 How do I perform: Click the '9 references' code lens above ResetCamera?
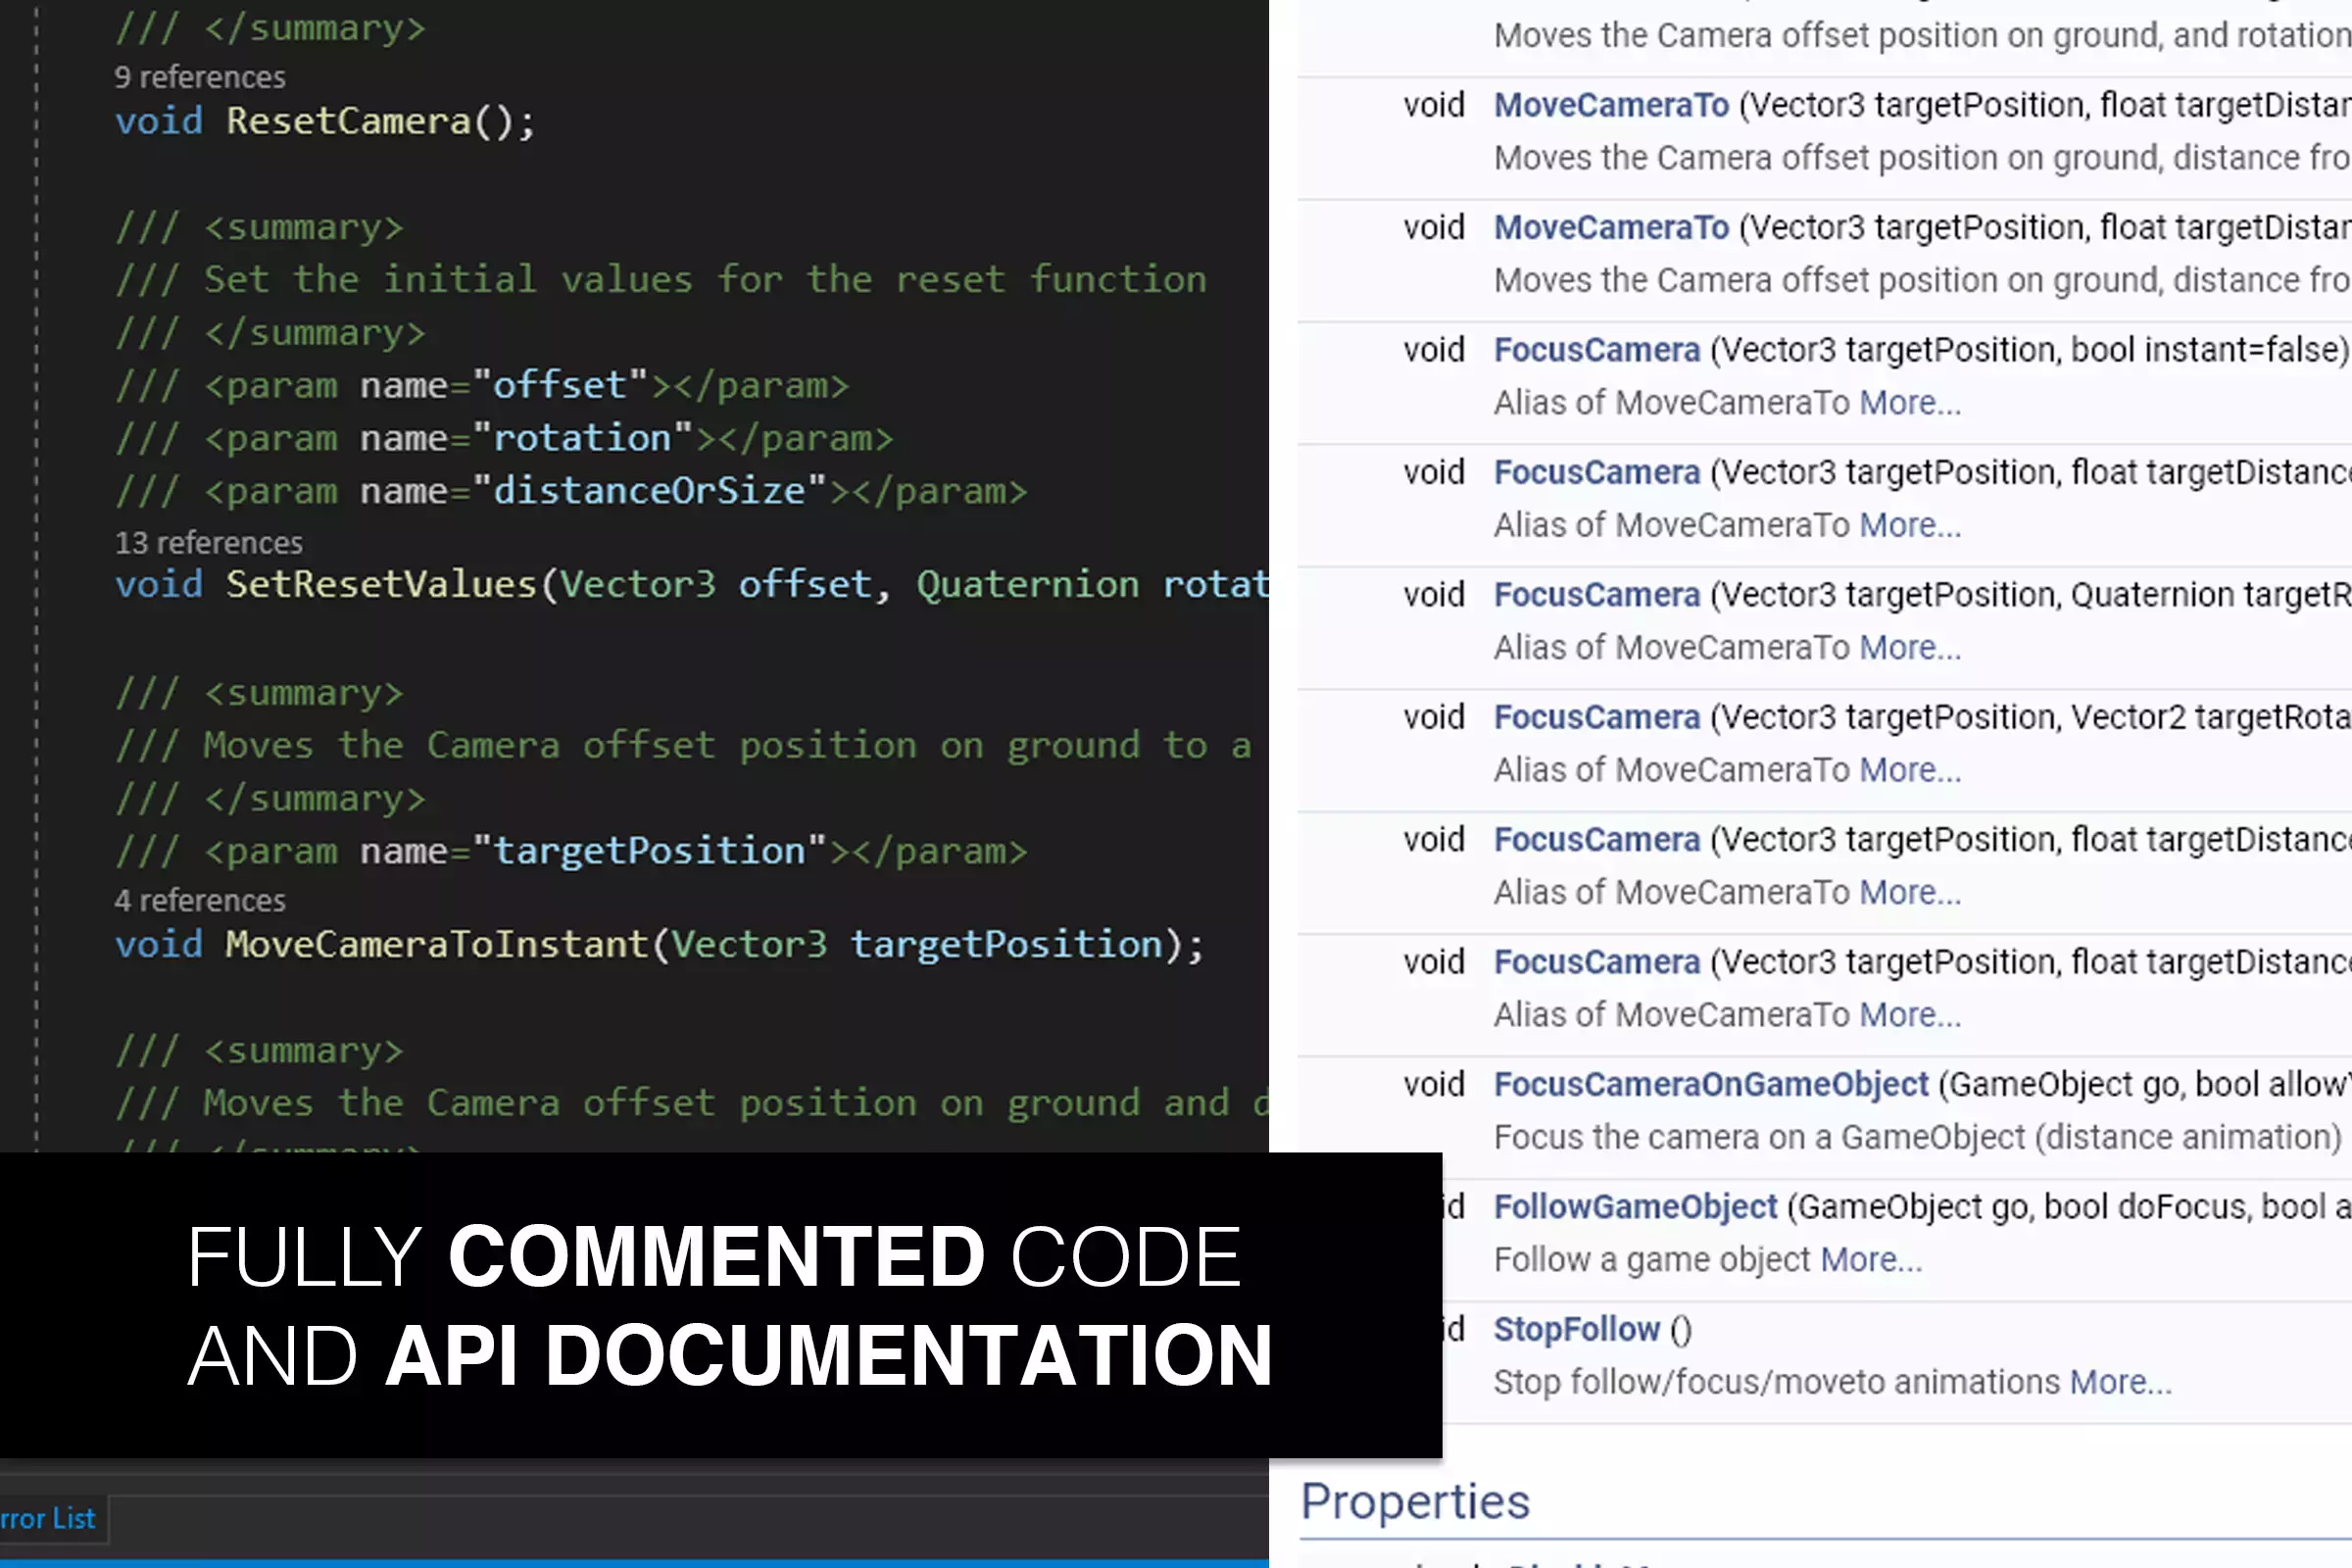coord(199,77)
